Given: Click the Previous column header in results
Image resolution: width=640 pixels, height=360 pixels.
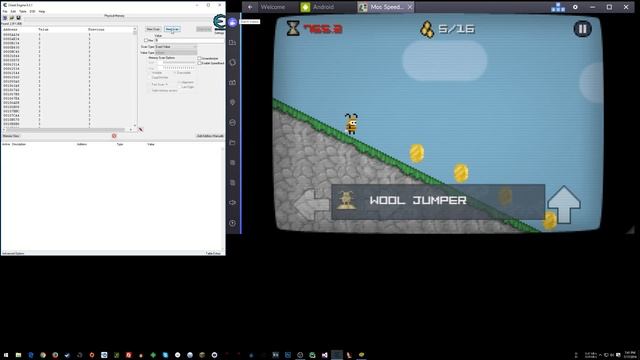Looking at the screenshot, I should (96, 29).
